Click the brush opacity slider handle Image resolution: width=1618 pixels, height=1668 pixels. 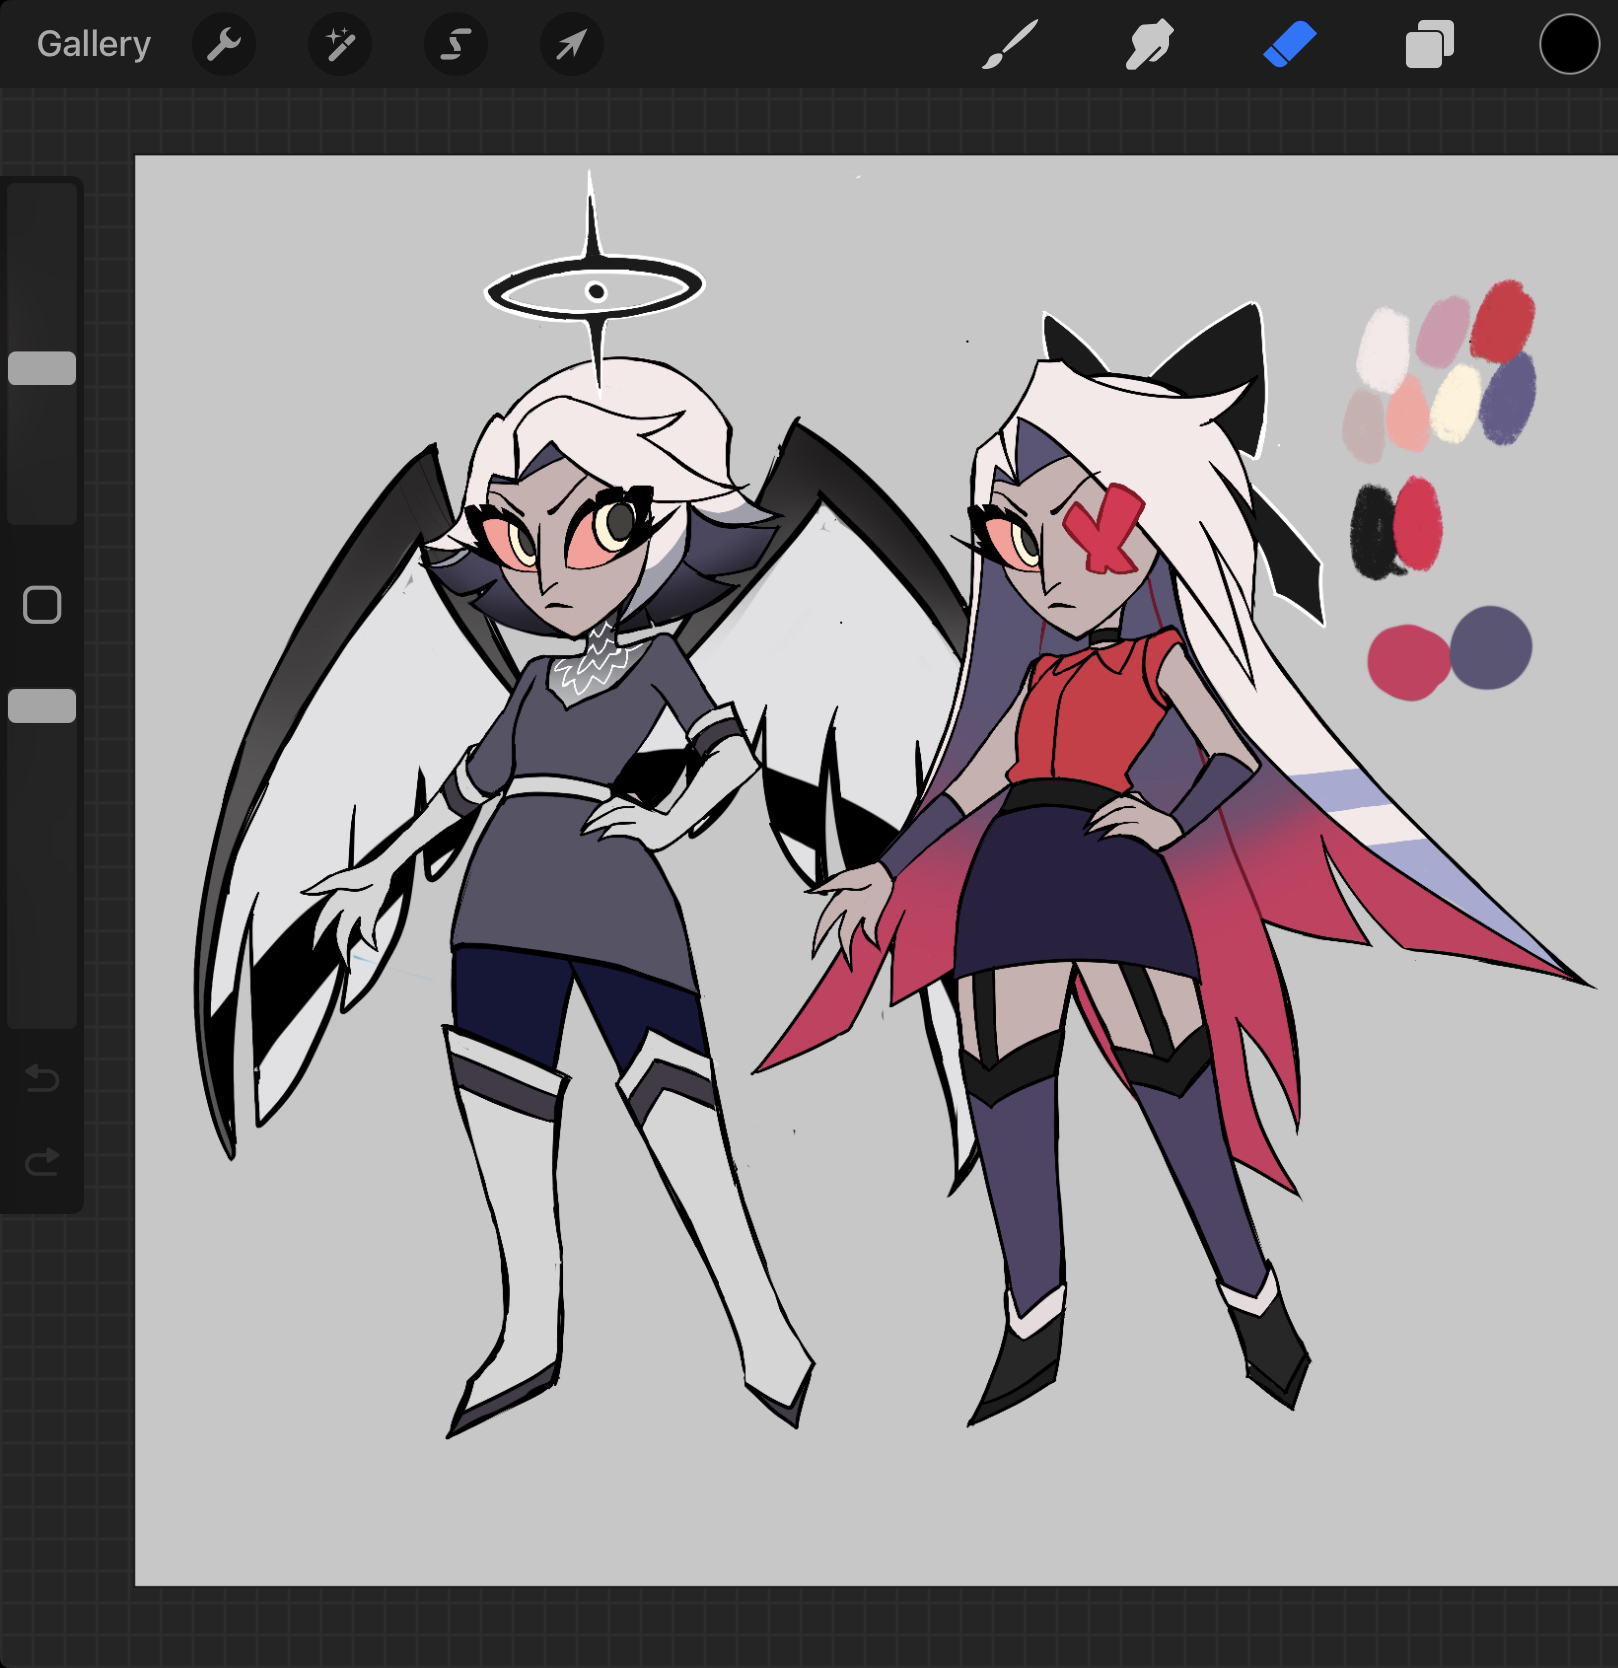click(42, 706)
